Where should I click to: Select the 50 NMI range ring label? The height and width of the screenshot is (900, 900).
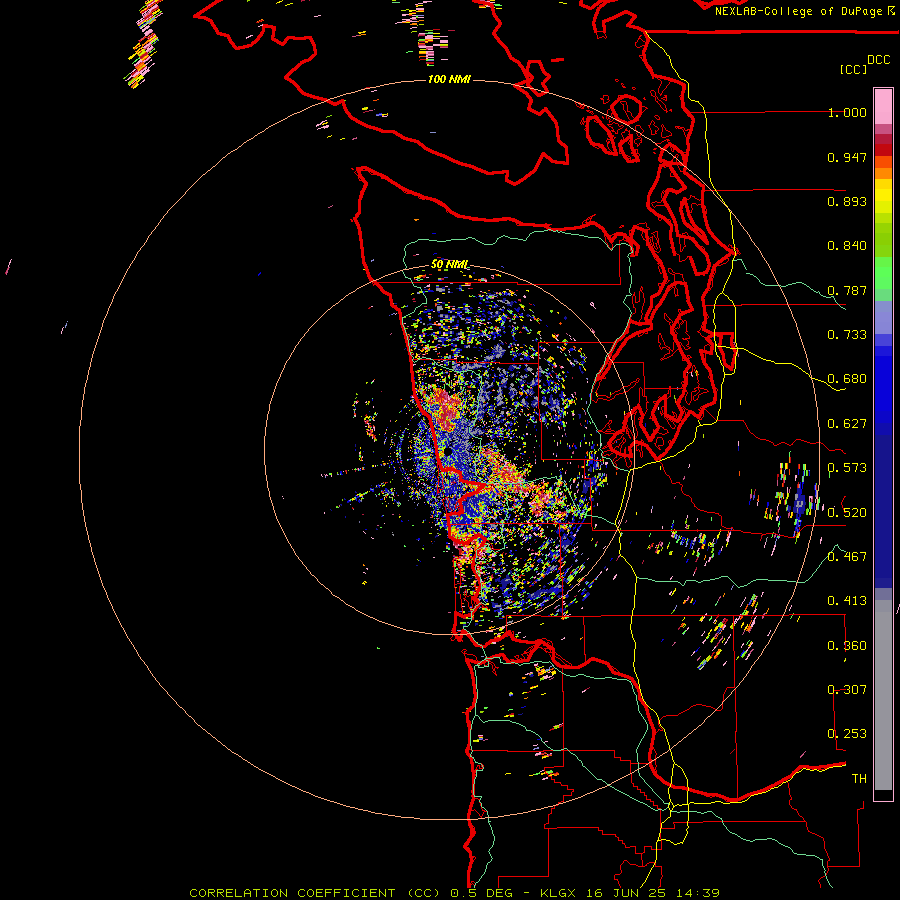click(449, 265)
